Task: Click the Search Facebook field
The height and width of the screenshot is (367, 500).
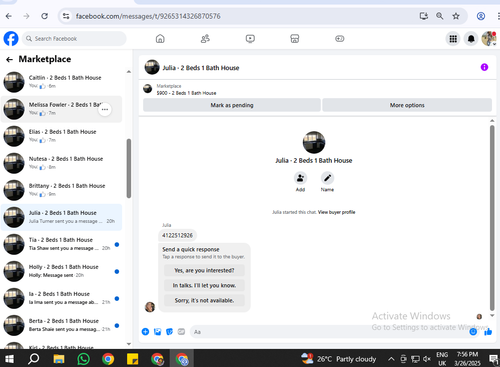Action: (74, 39)
